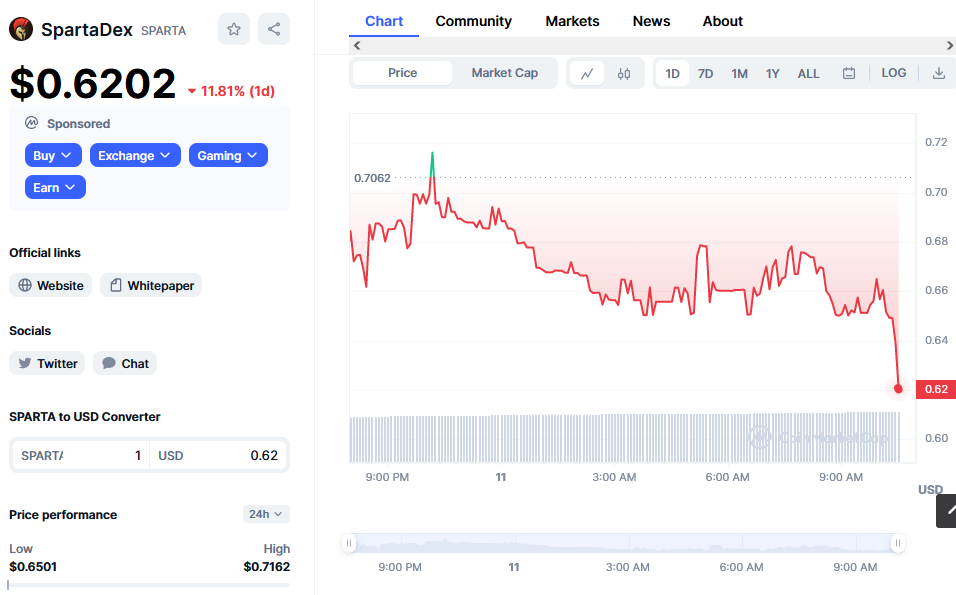Image resolution: width=956 pixels, height=595 pixels.
Task: Switch to candlestick chart icon
Action: click(x=624, y=74)
